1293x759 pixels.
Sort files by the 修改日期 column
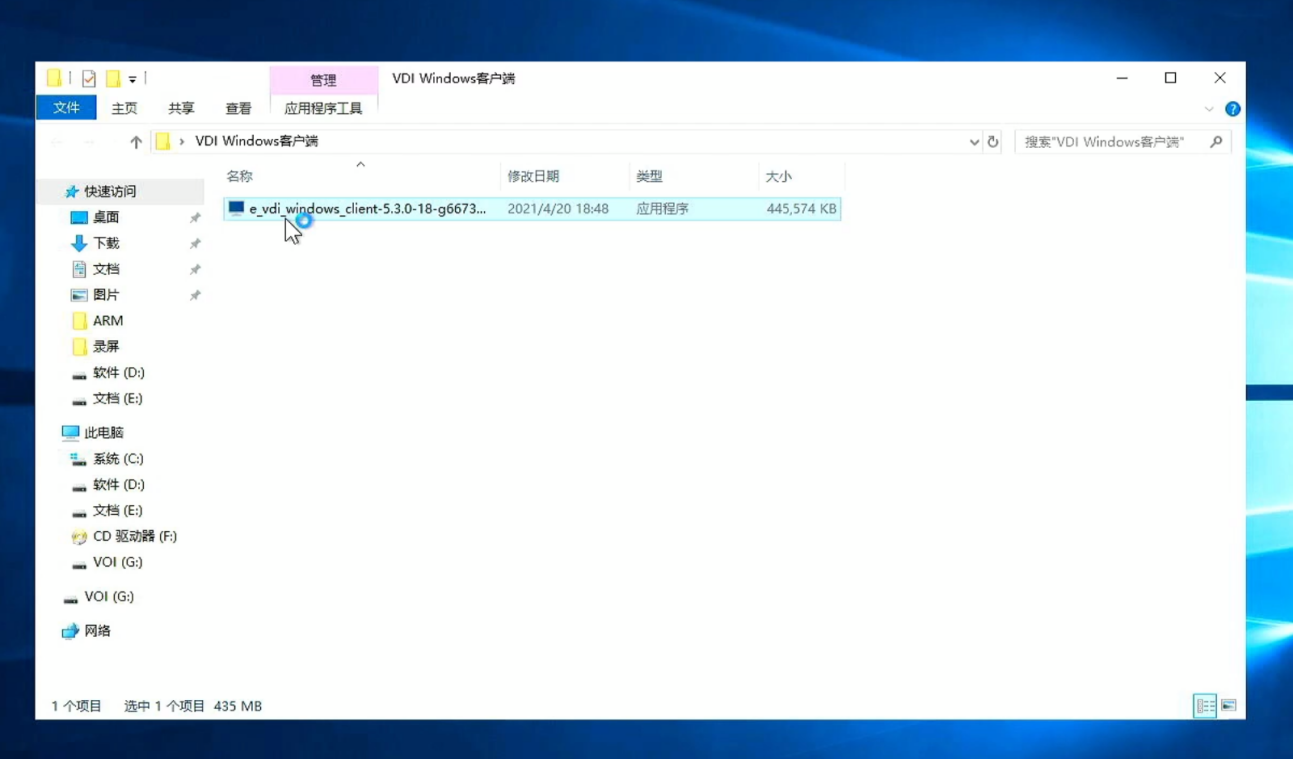tap(533, 176)
